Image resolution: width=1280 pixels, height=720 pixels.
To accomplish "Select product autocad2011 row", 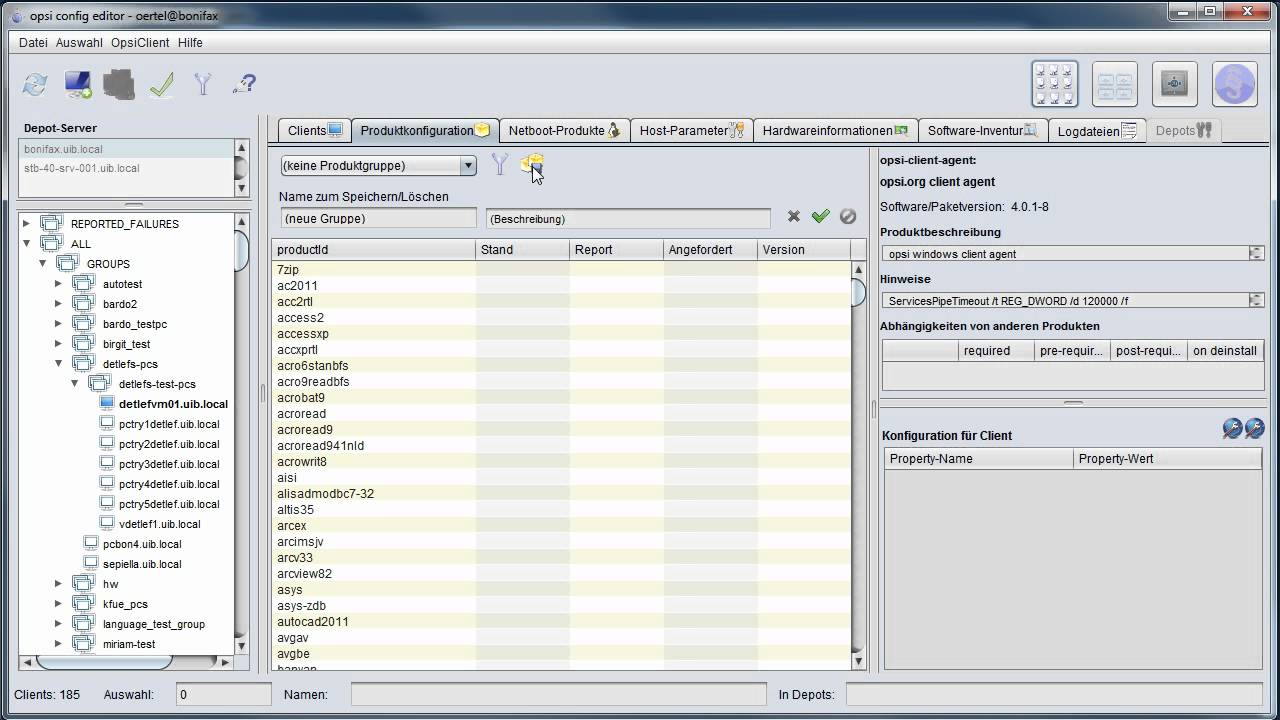I will pos(561,622).
